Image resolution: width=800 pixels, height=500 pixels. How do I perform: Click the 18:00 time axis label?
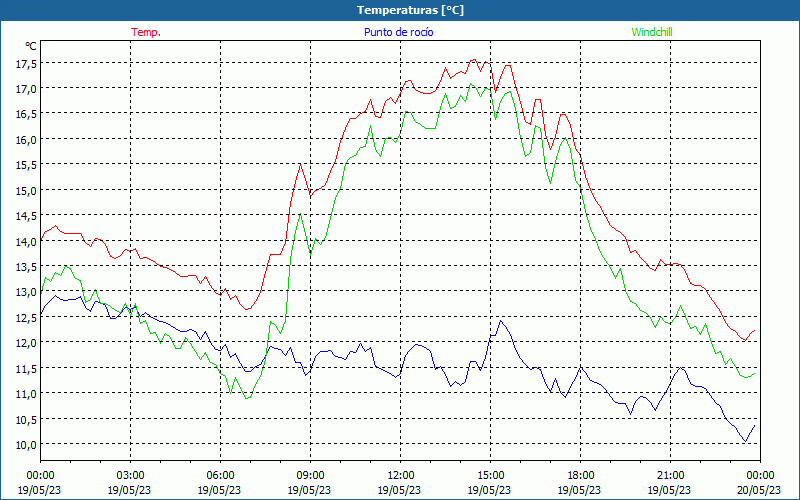[580, 476]
